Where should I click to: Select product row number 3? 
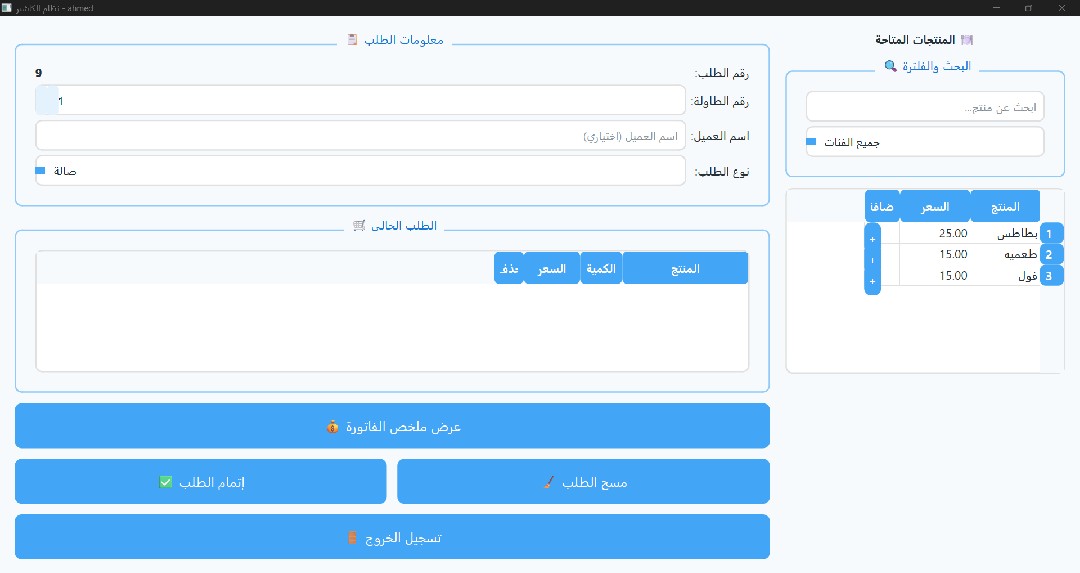pyautogui.click(x=1050, y=276)
